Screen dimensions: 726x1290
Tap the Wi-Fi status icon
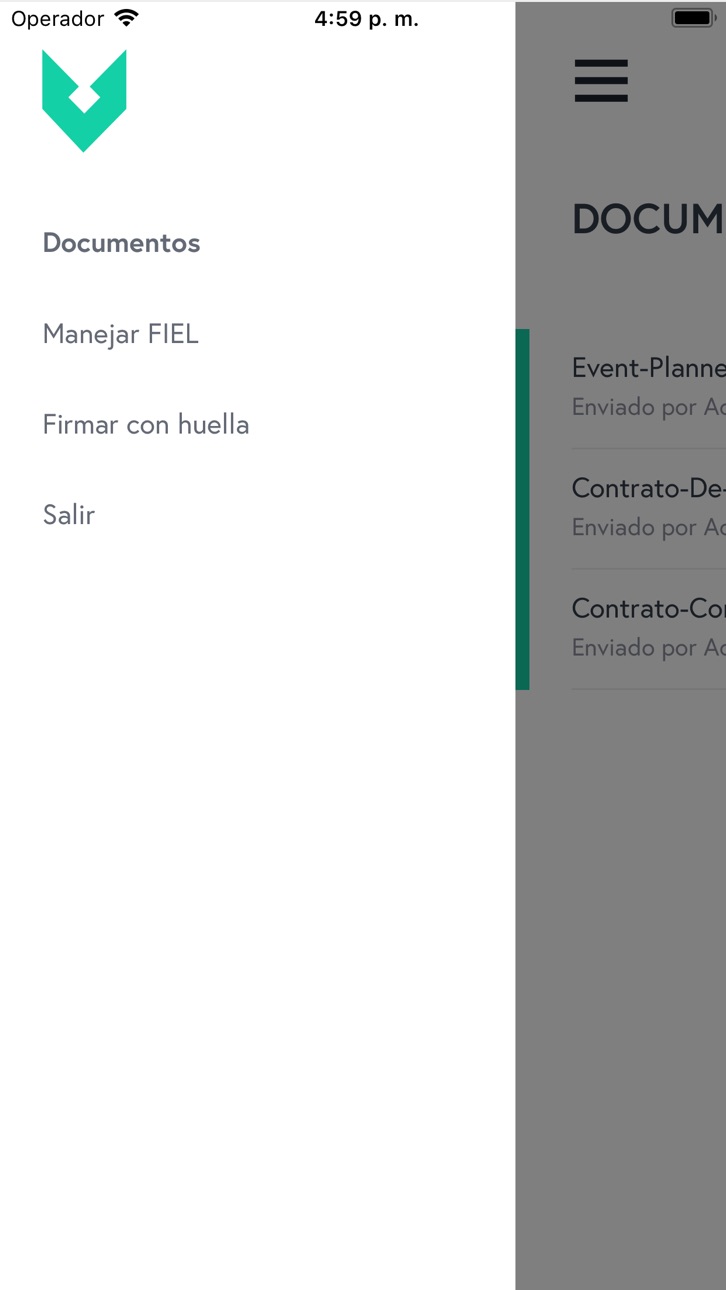[126, 18]
